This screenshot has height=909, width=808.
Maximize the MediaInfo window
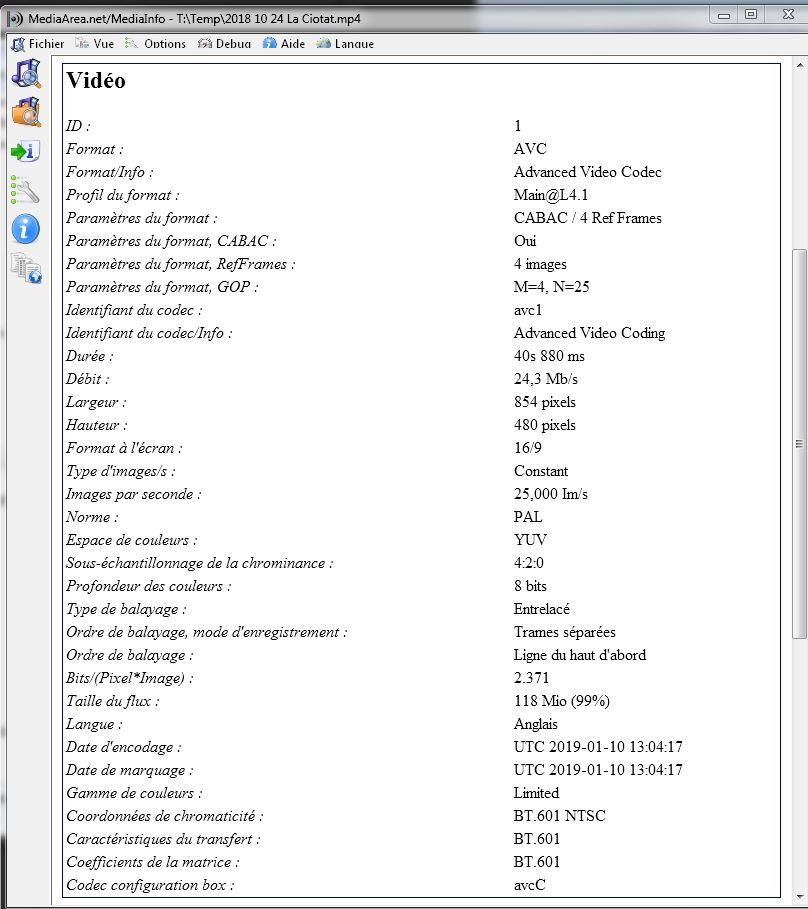(x=751, y=14)
